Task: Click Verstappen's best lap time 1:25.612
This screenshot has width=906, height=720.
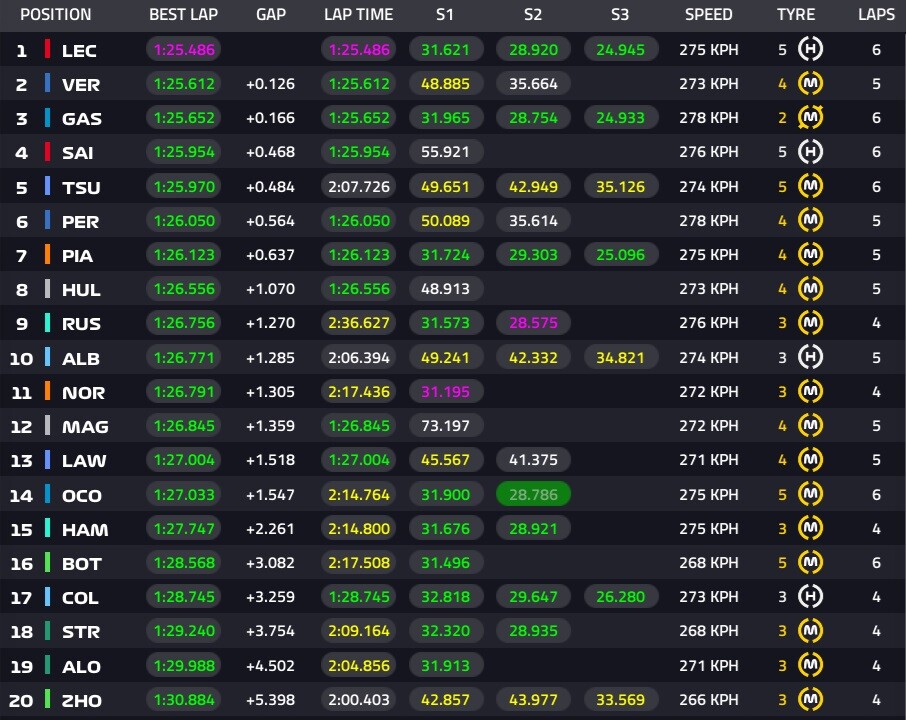Action: [184, 84]
